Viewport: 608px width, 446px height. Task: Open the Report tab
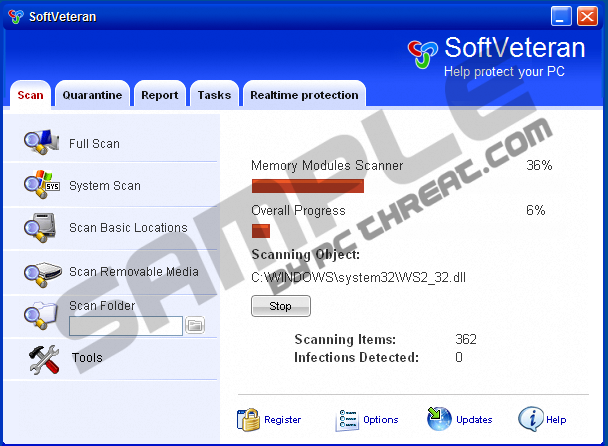[160, 95]
